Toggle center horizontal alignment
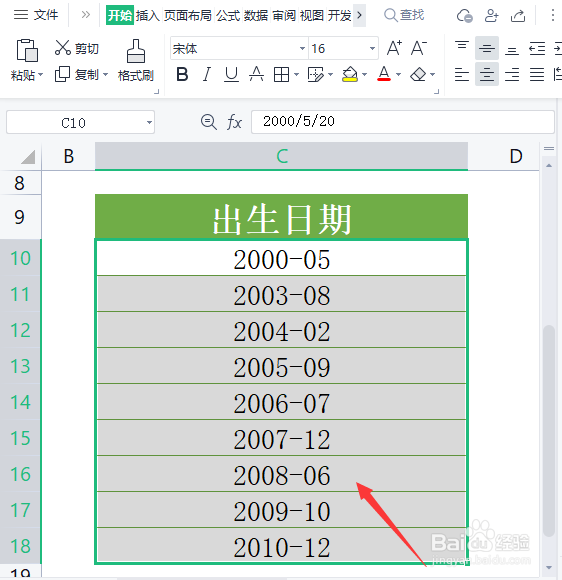This screenshot has width=562, height=580. 487,74
